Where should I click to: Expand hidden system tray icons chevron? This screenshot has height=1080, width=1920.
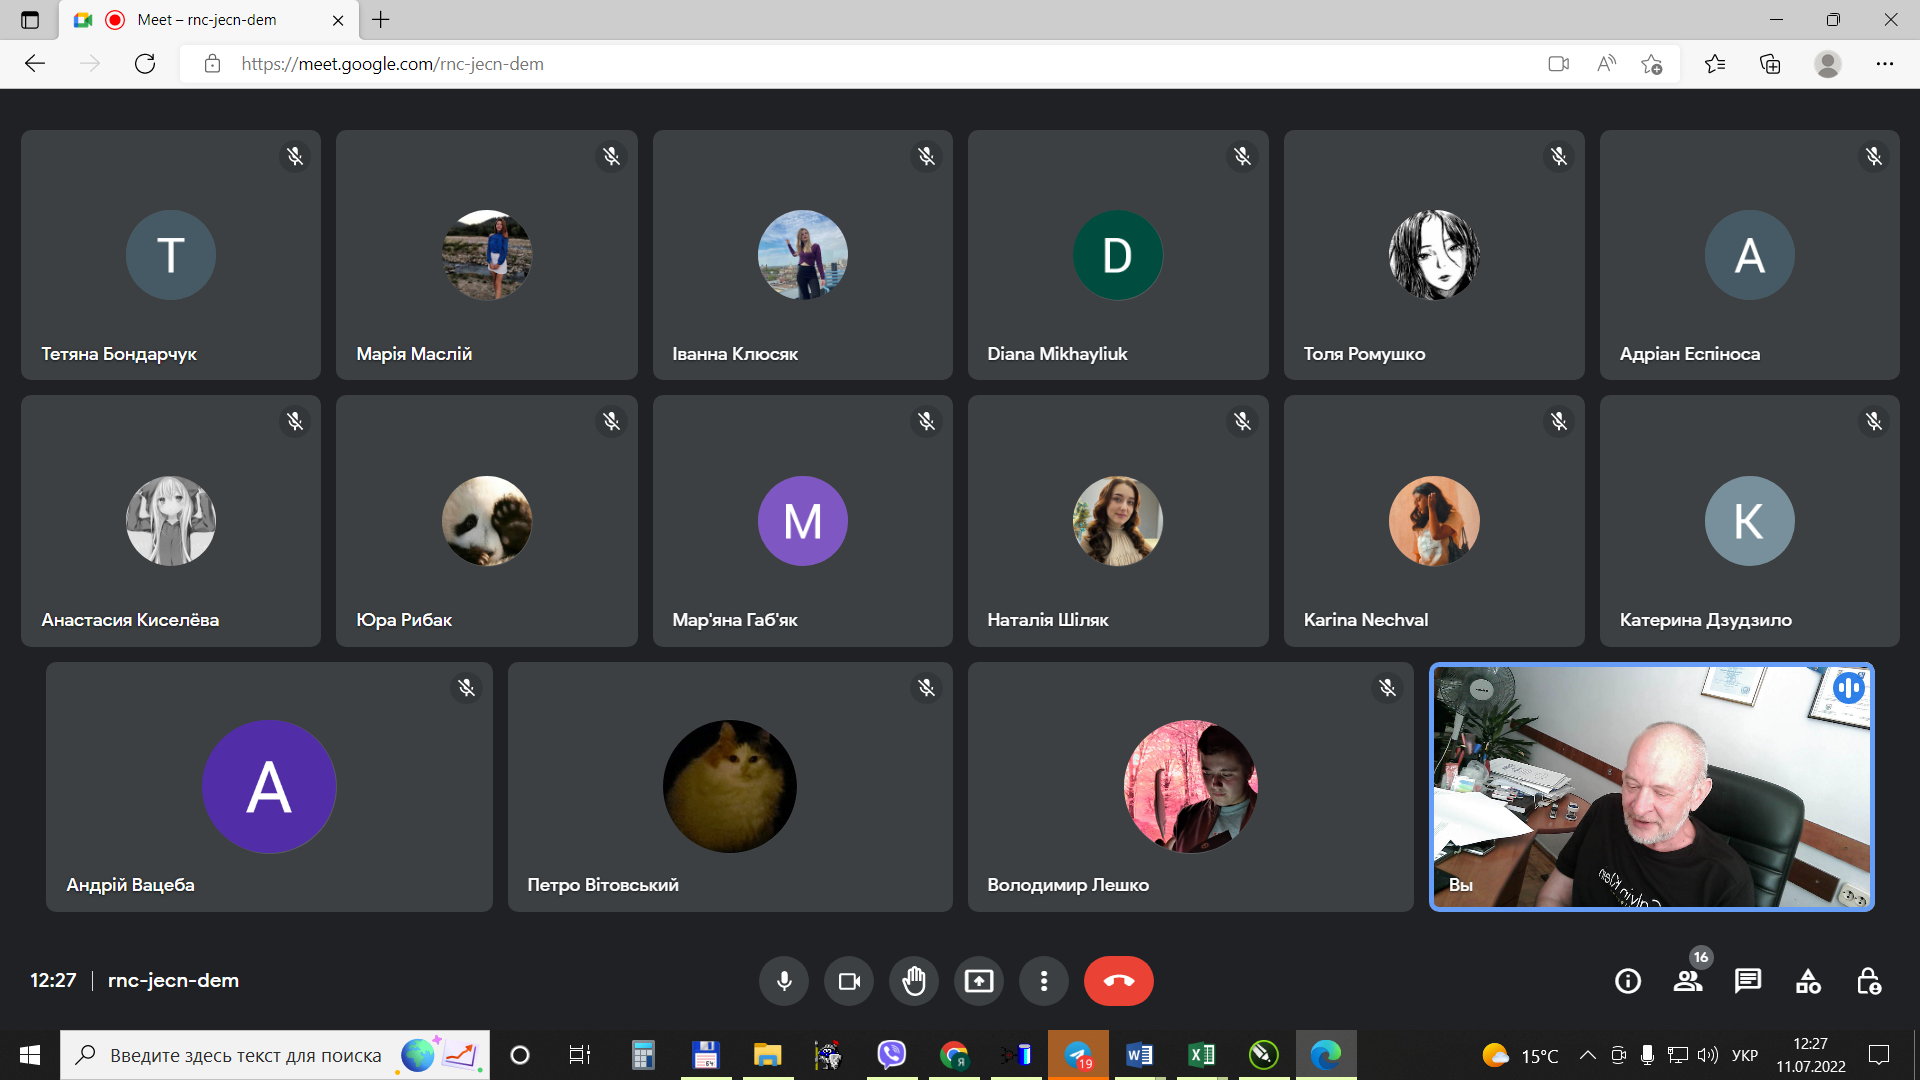pos(1587,1055)
